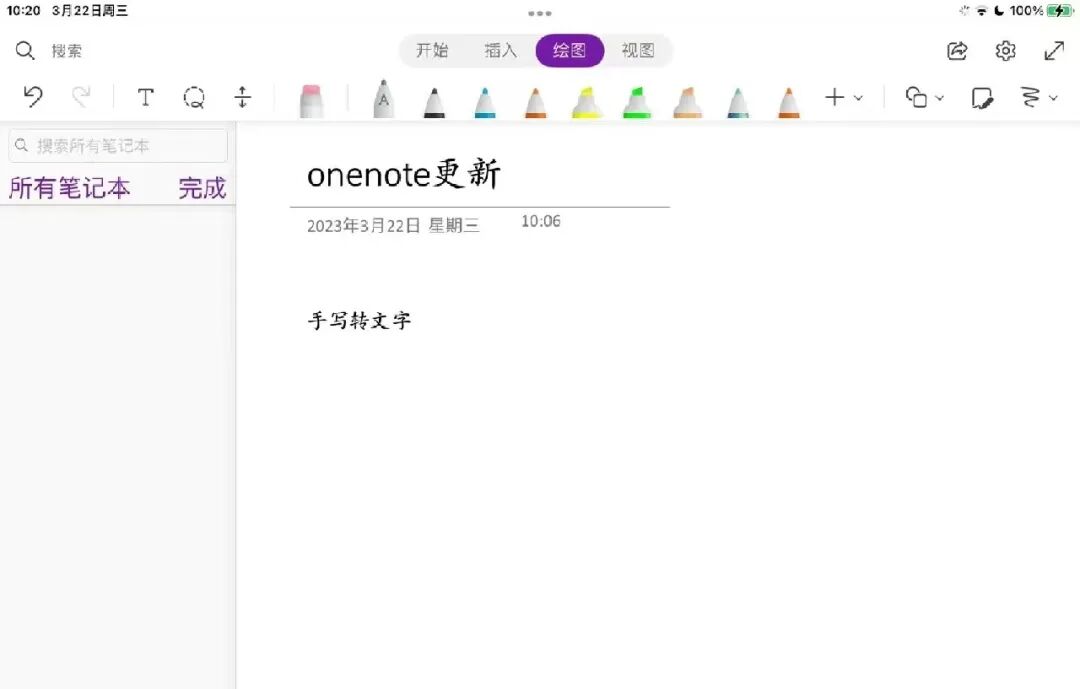The height and width of the screenshot is (689, 1080).
Task: Open the drawing mode stylus options
Action: (1030, 97)
